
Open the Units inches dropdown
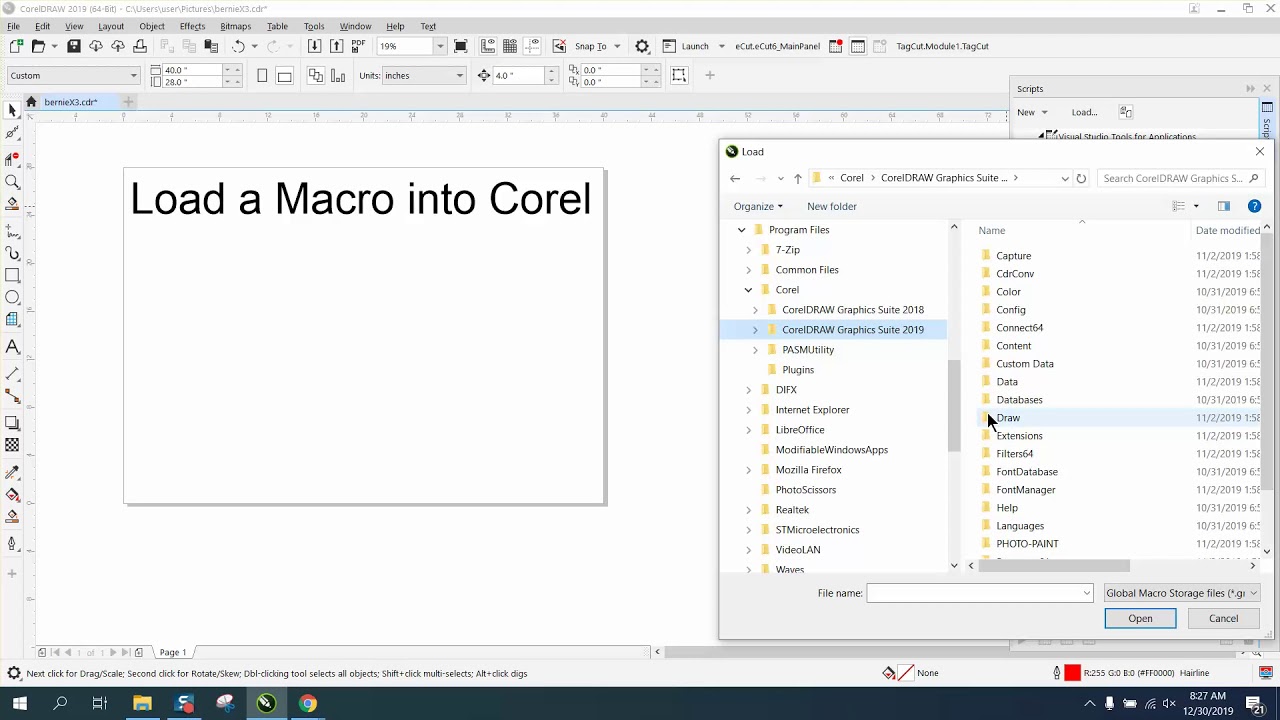(x=459, y=76)
